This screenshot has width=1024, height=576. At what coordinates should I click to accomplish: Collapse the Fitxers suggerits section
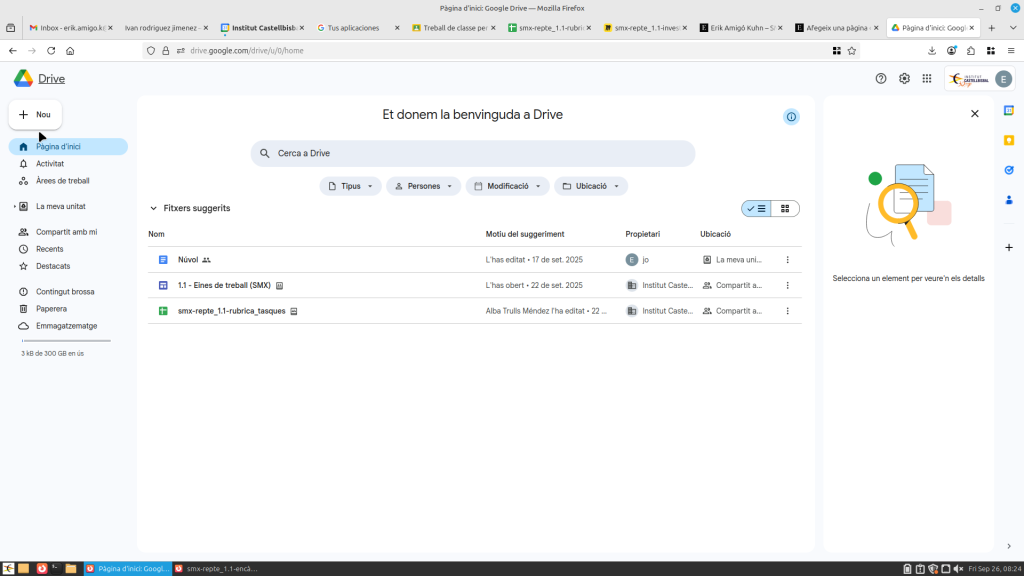tap(153, 209)
